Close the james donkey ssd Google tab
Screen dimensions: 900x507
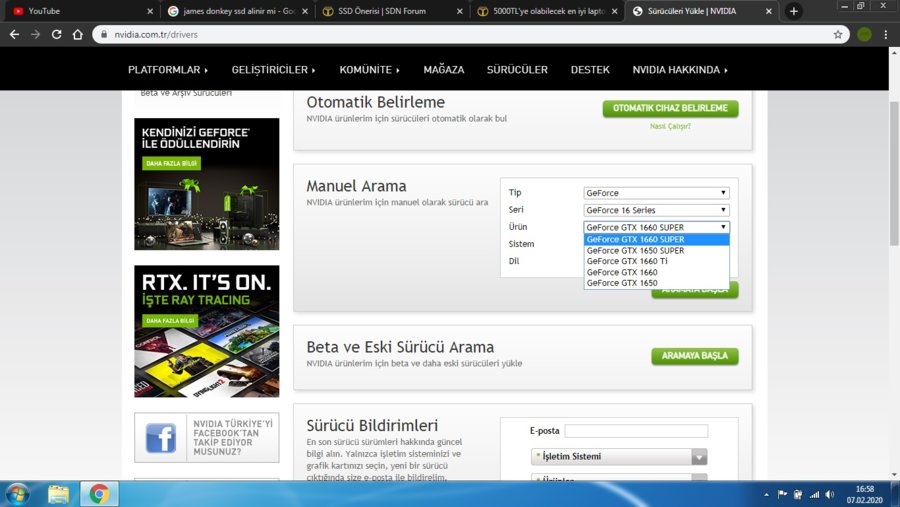click(305, 11)
